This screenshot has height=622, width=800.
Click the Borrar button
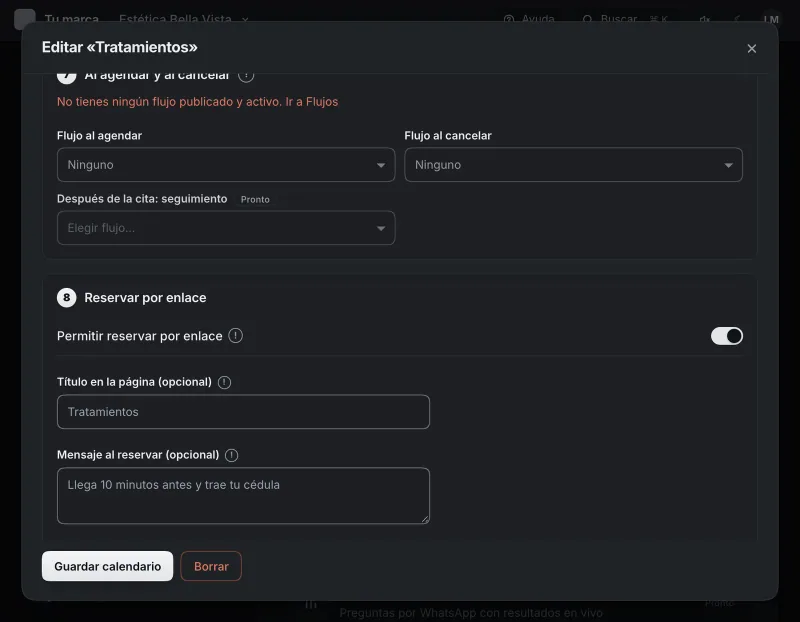[211, 566]
